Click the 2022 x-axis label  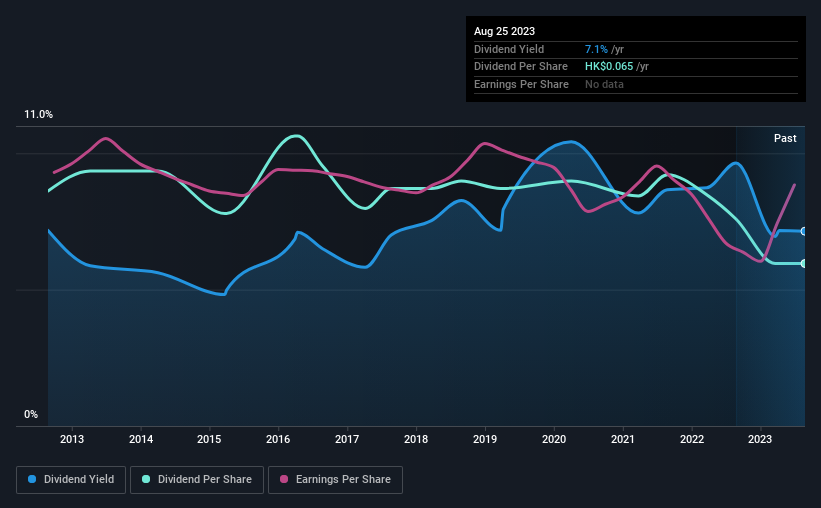pos(692,439)
